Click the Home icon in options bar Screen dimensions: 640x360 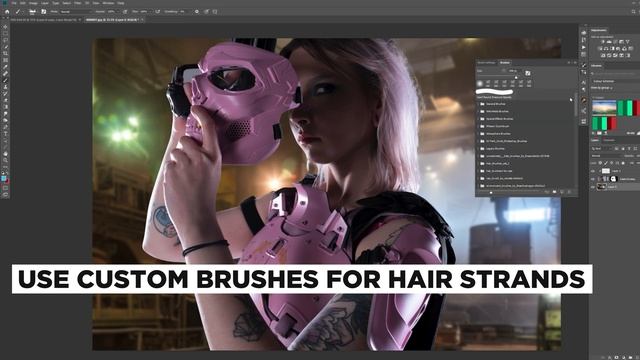pos(7,11)
